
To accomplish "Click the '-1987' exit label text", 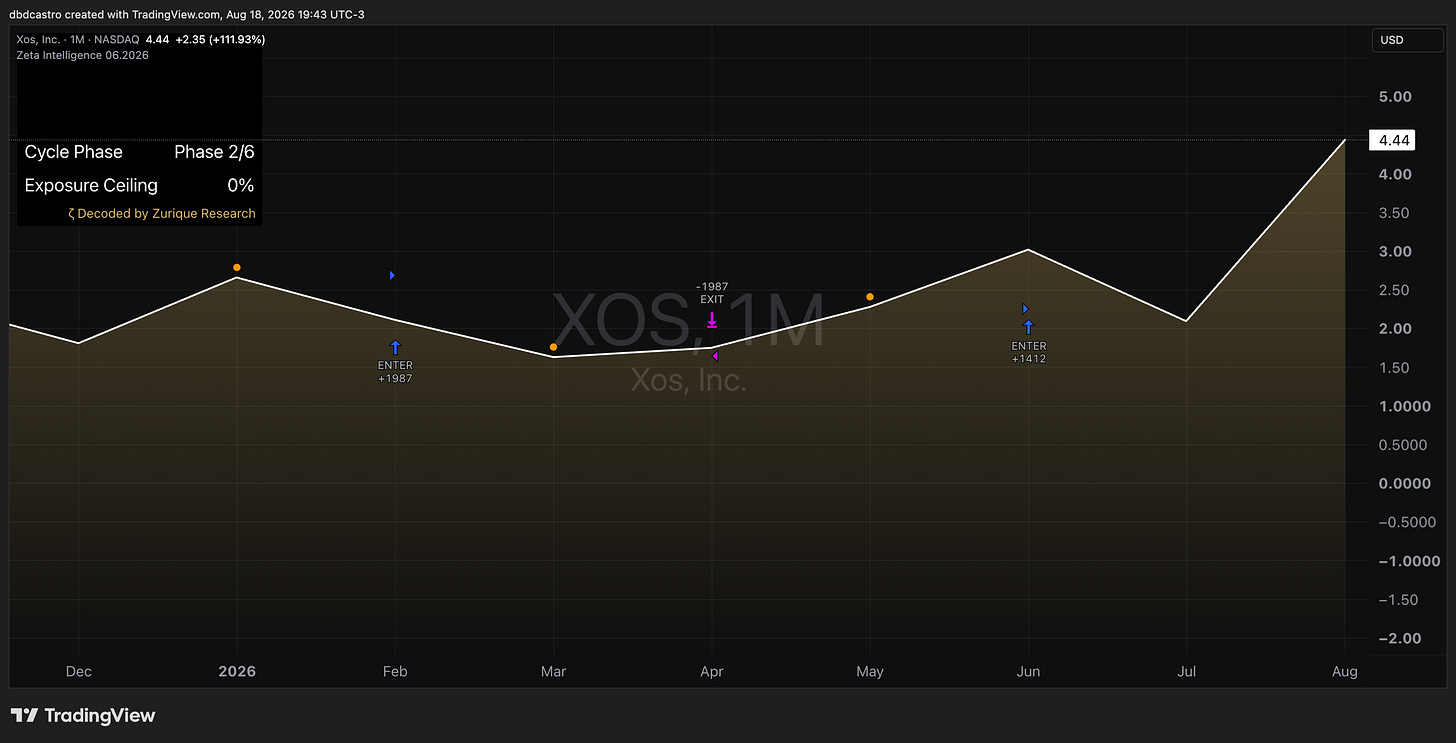I will pos(712,287).
